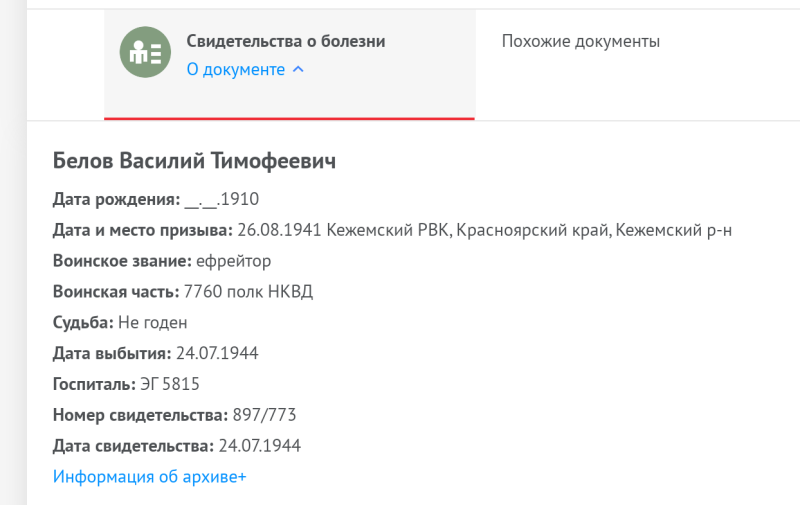
Task: Click the fate value Не годен
Action: point(153,323)
